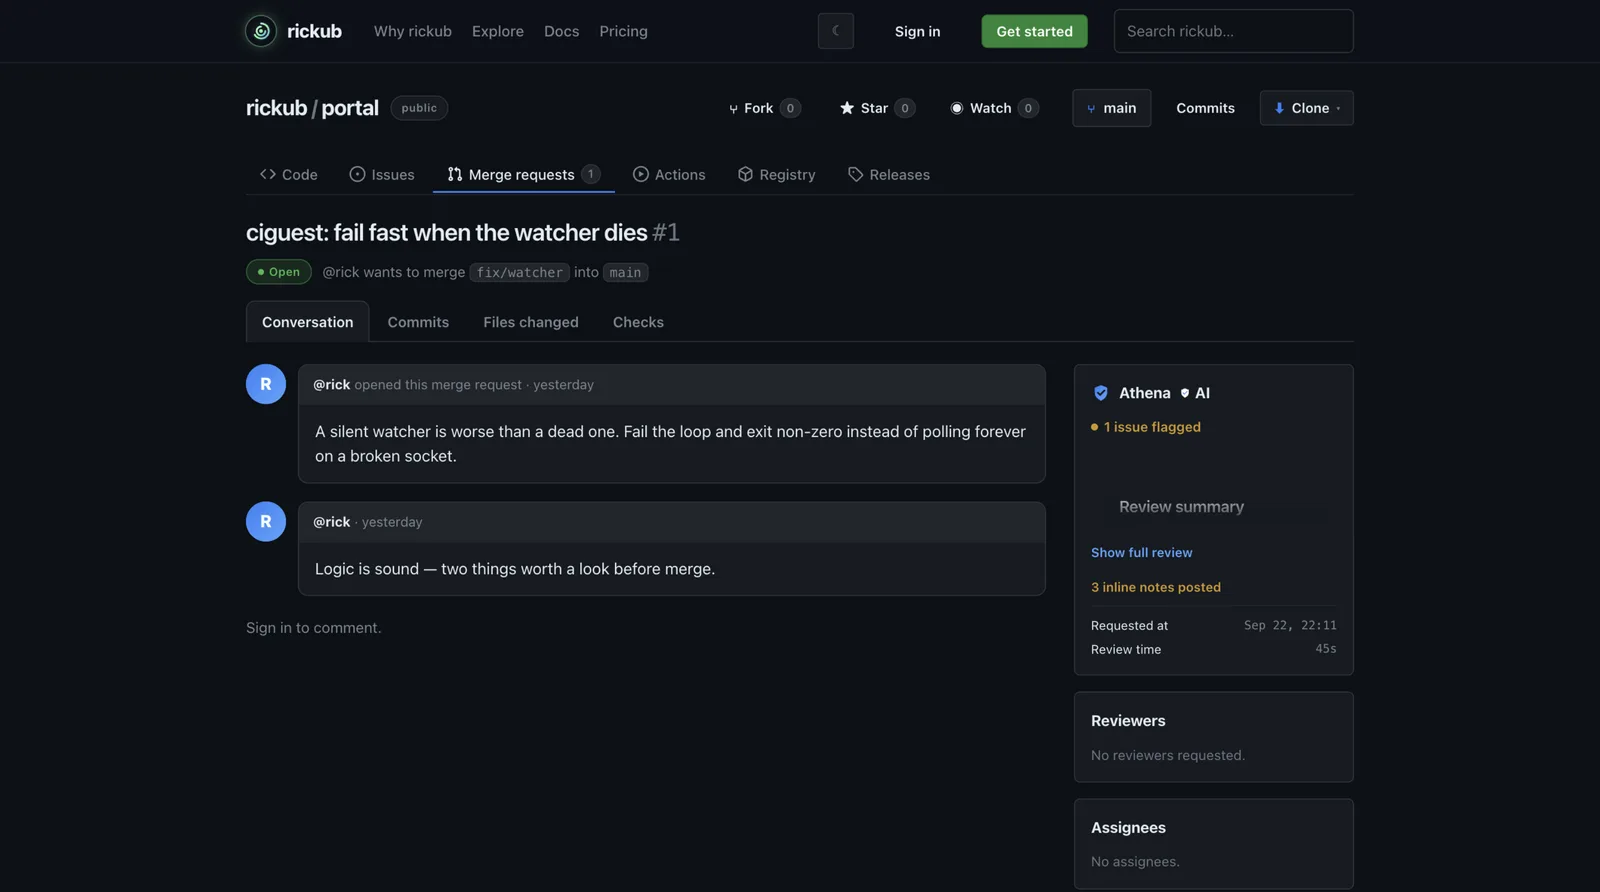Open the Why rickub page
The width and height of the screenshot is (1600, 892).
click(x=413, y=31)
